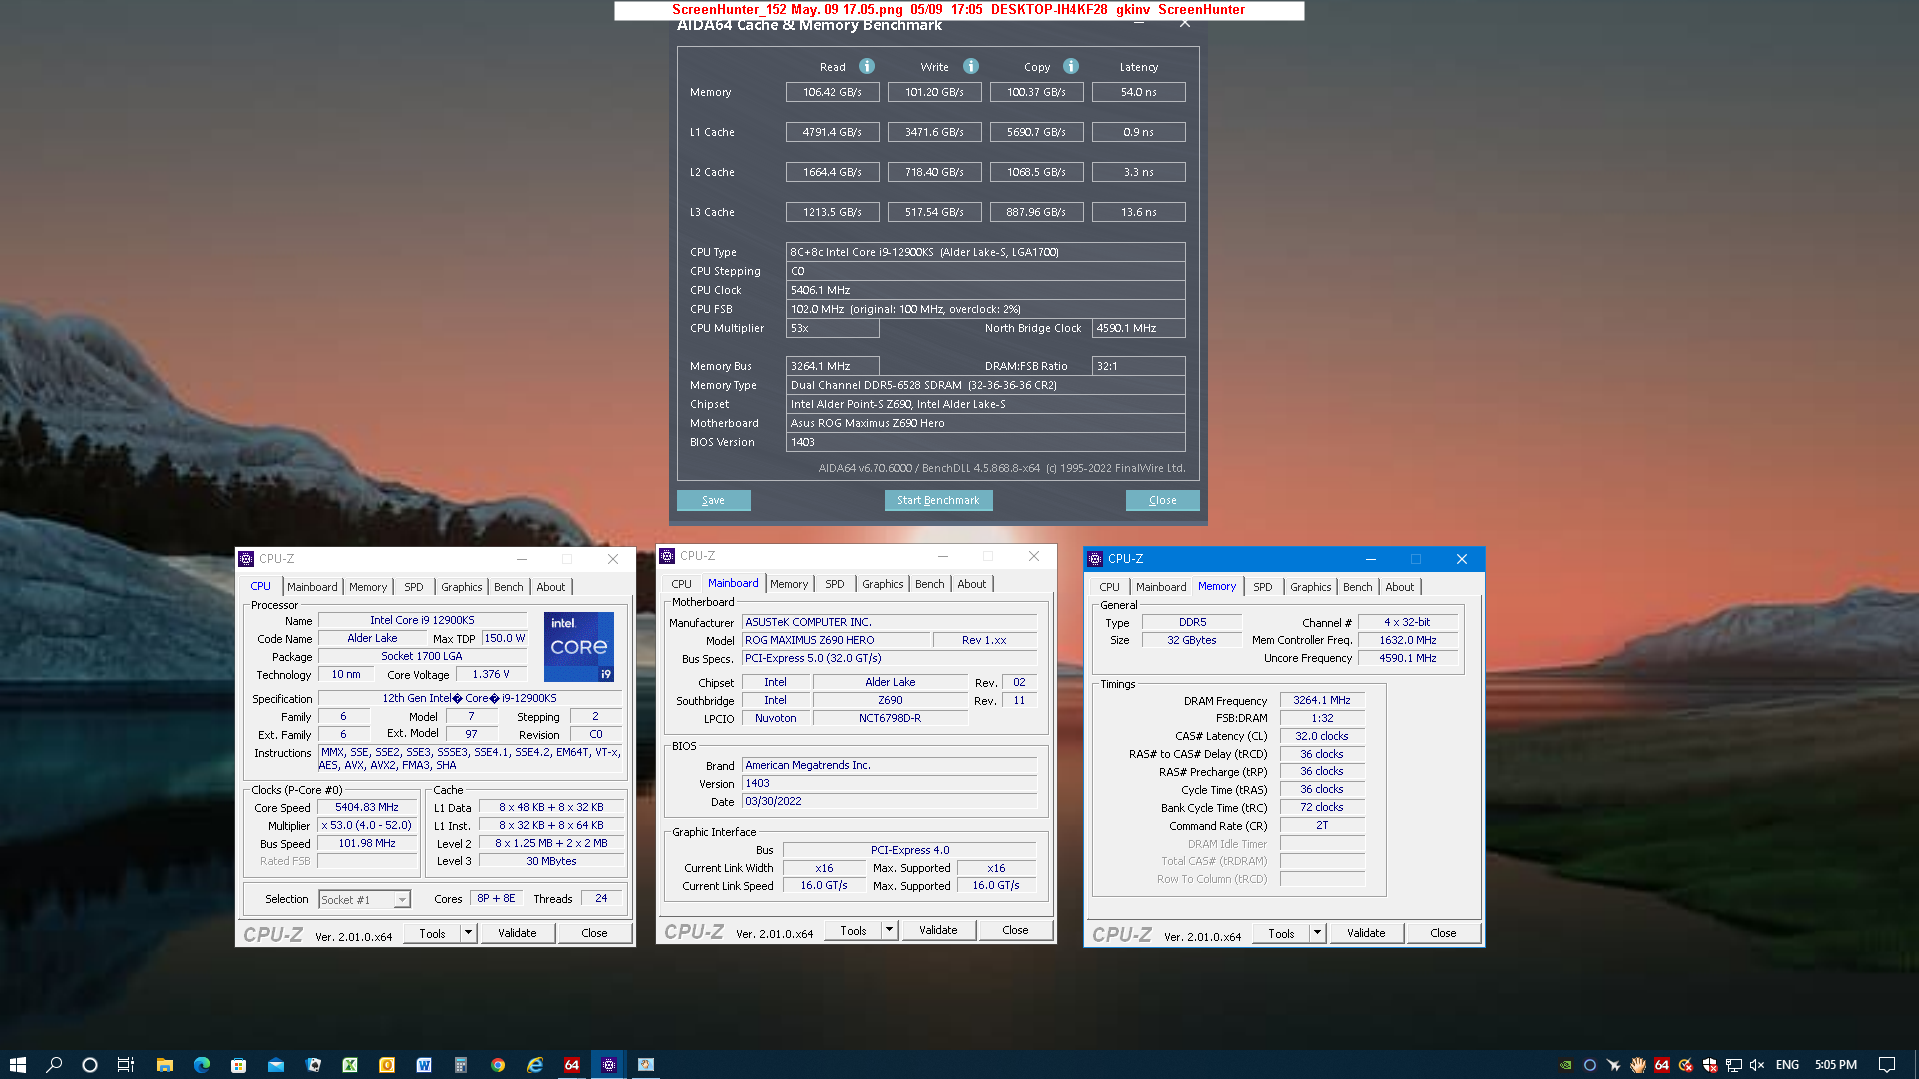Open Graphics tab in middle CPU-Z window
Viewport: 1919px width, 1079px height.
[x=883, y=584]
